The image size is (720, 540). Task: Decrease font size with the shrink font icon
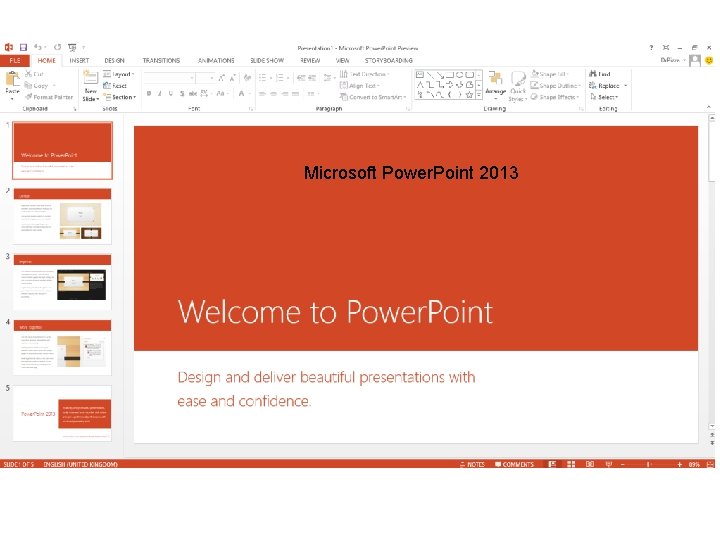232,78
